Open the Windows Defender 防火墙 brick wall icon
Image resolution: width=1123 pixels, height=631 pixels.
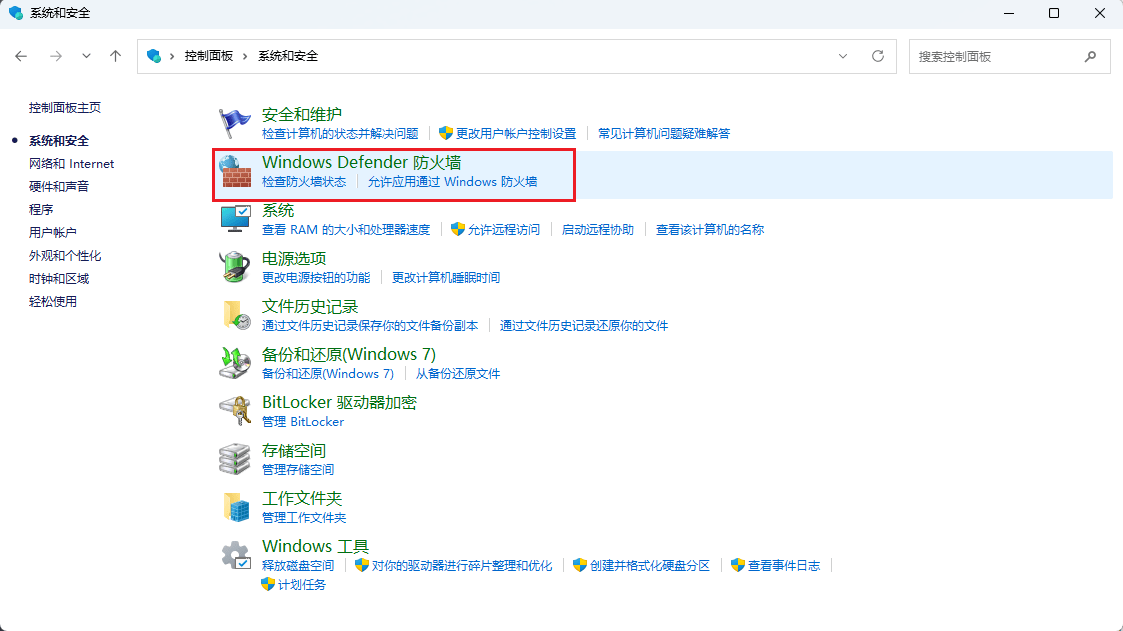point(235,171)
